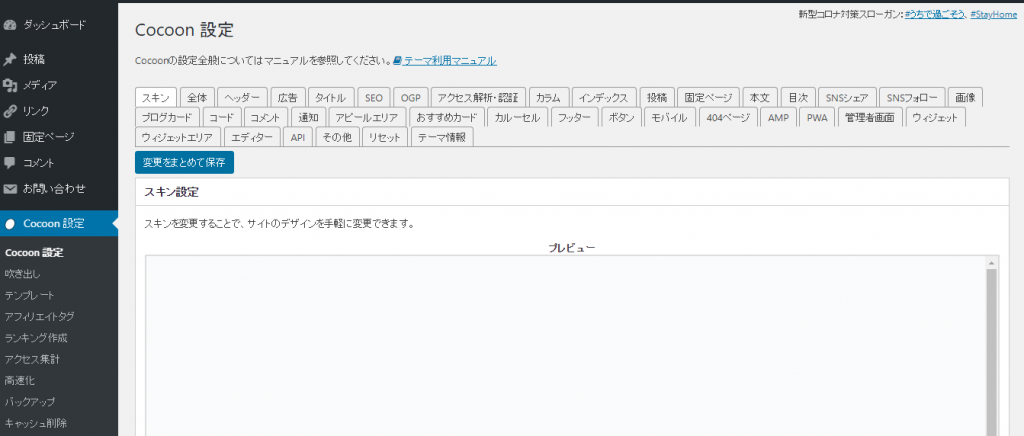Screen dimensions: 1024x436
Task: Open the アクセス解析・認証 tab
Action: click(x=478, y=98)
